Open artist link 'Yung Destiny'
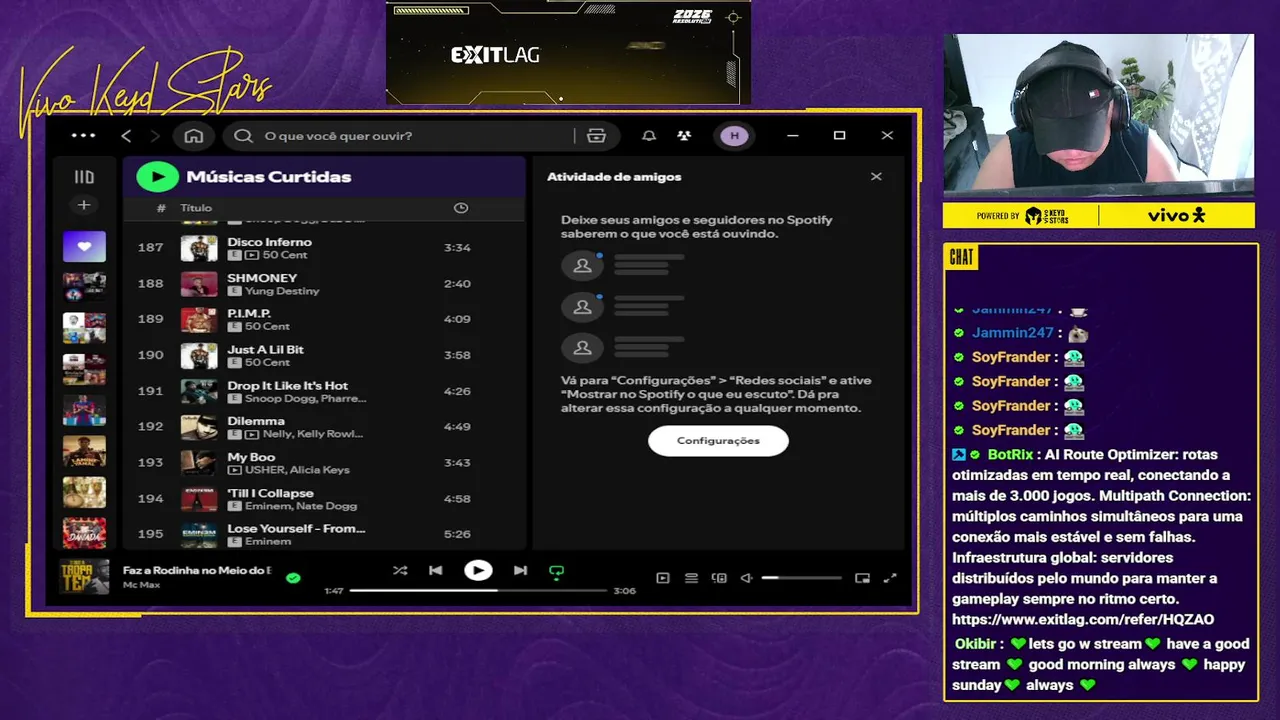Viewport: 1280px width, 720px height. tap(282, 291)
